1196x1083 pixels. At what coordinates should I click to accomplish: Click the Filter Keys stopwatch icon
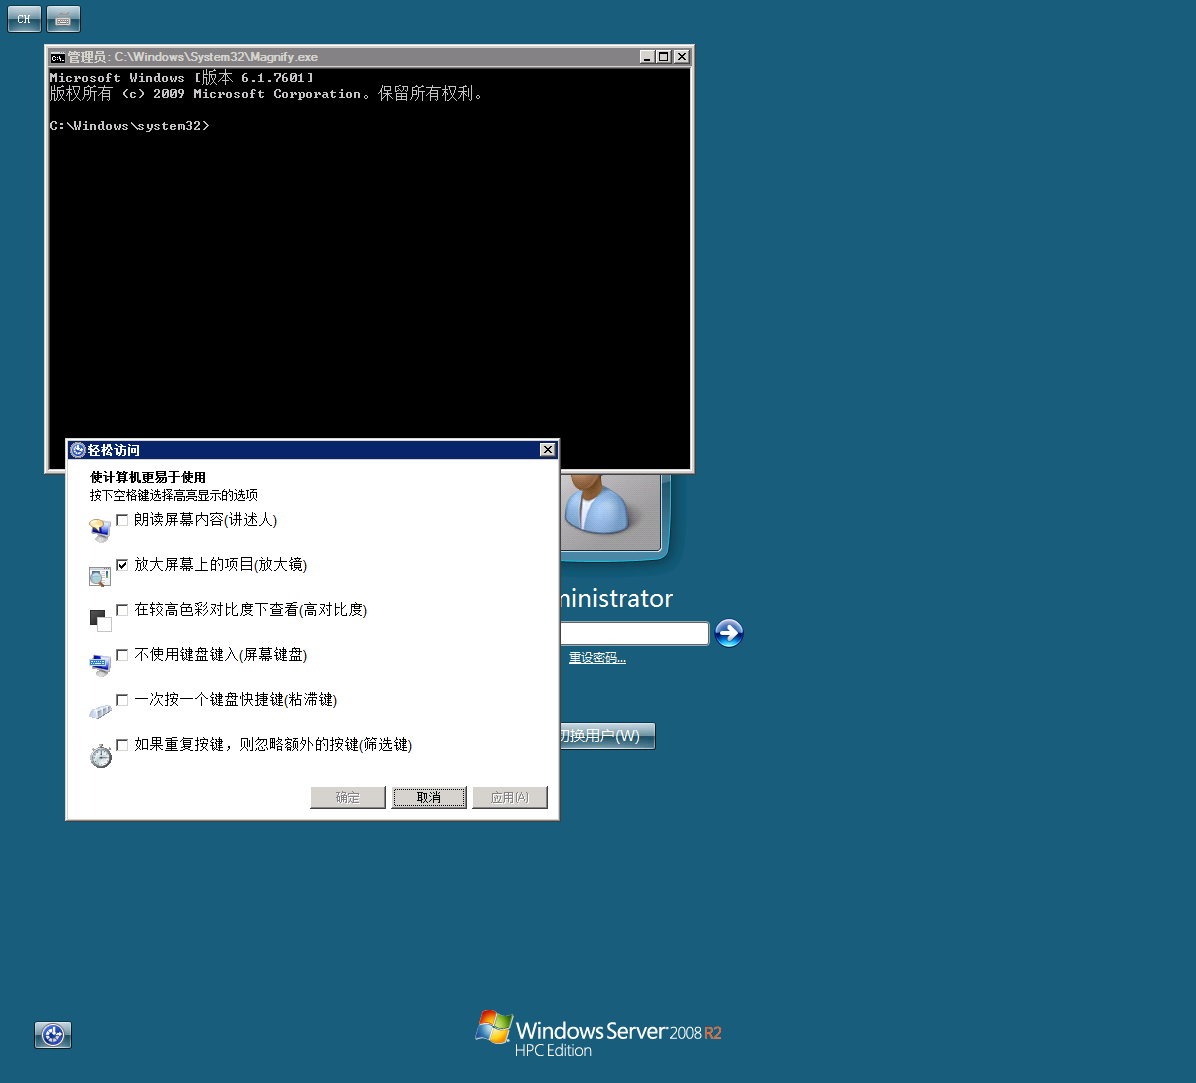pyautogui.click(x=100, y=755)
